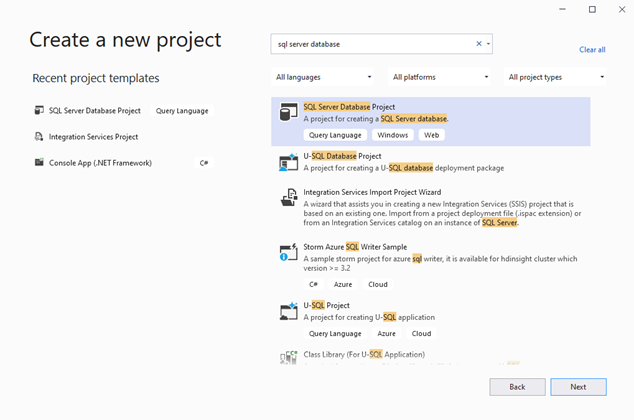This screenshot has height=420, width=634.
Task: Click the Recent project templates heading
Action: (x=96, y=78)
